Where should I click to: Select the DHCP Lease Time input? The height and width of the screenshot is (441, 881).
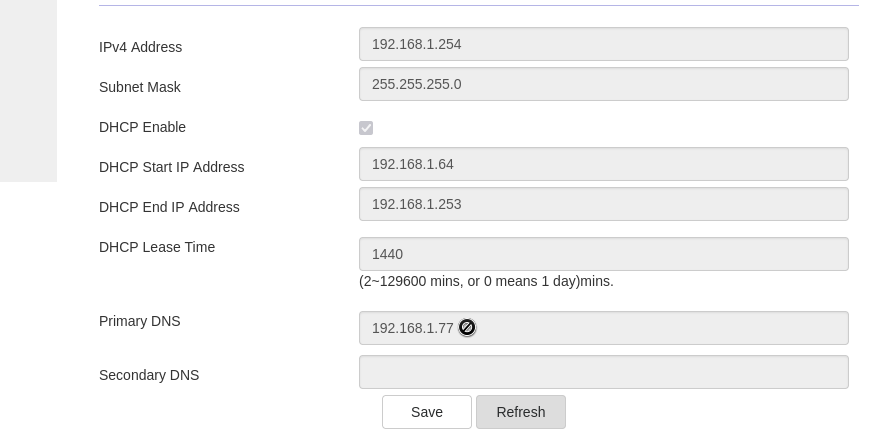click(603, 254)
